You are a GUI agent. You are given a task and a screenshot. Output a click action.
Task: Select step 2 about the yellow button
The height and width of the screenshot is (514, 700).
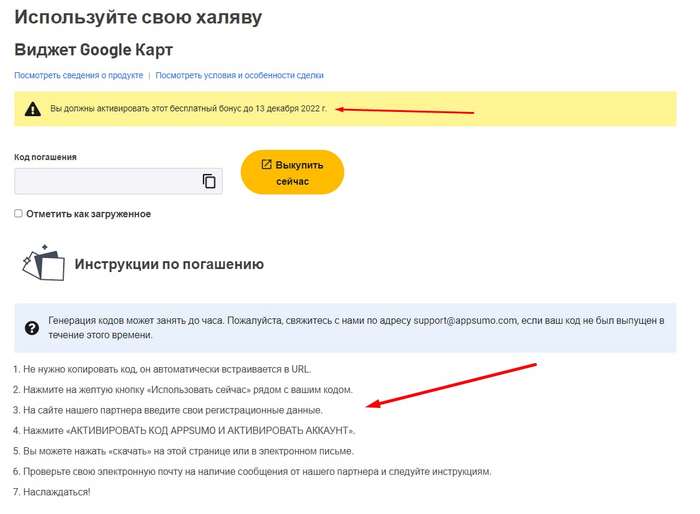183,390
